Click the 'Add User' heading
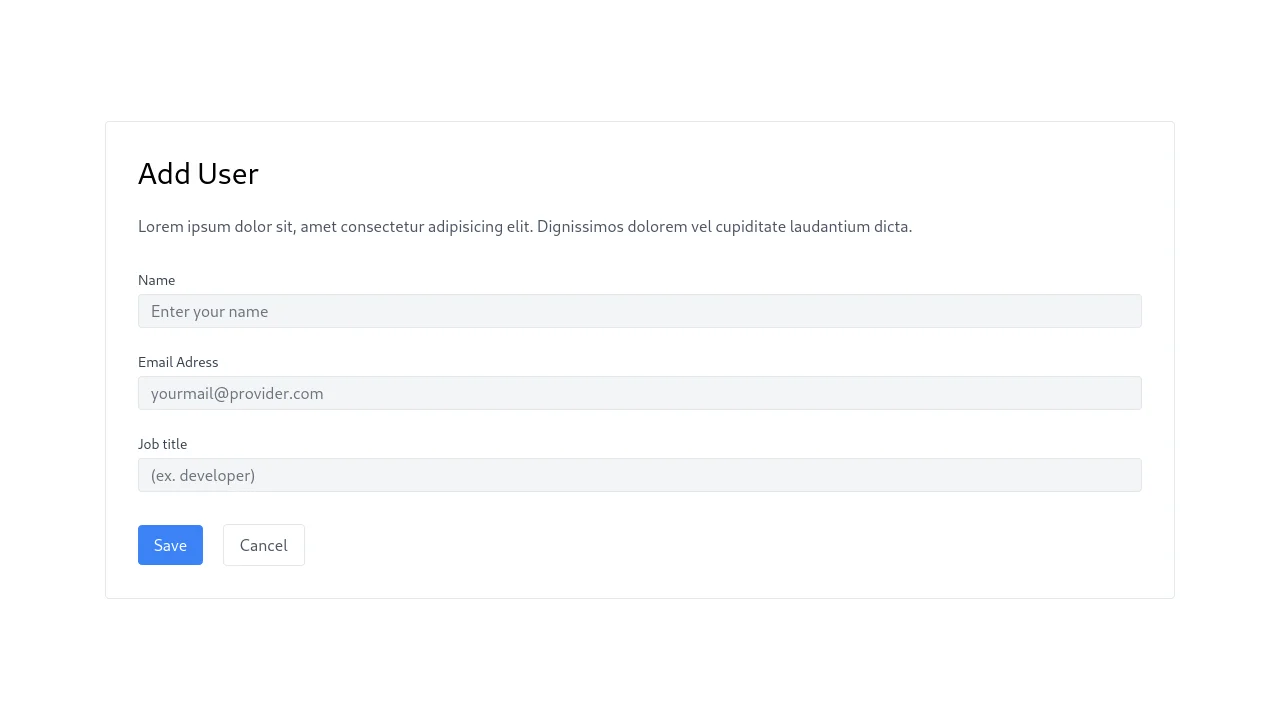Image resolution: width=1280 pixels, height=720 pixels. [198, 174]
